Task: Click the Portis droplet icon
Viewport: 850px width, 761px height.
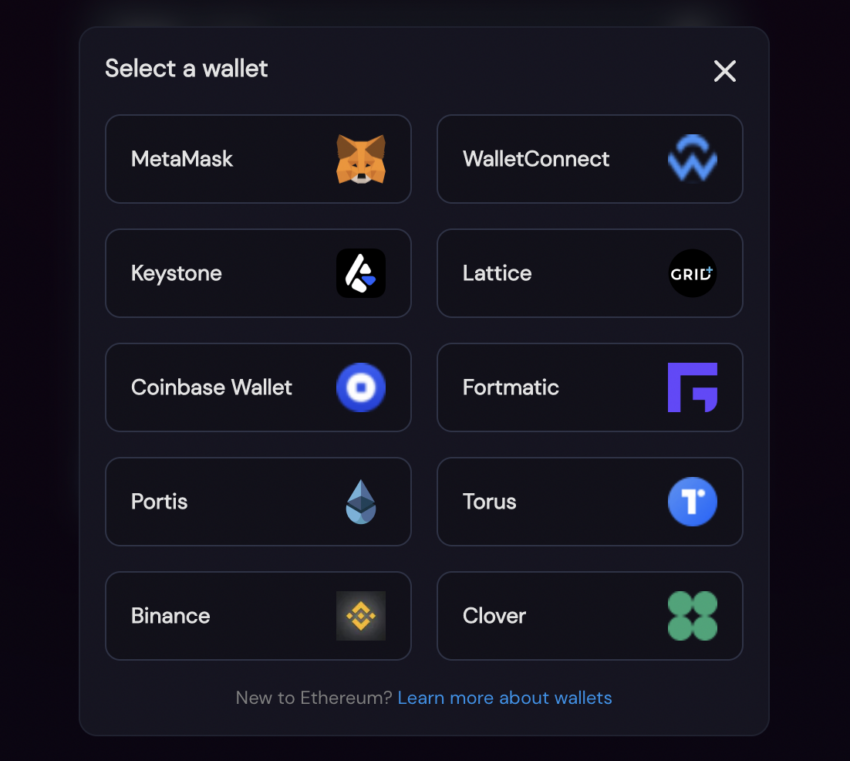Action: coord(361,502)
